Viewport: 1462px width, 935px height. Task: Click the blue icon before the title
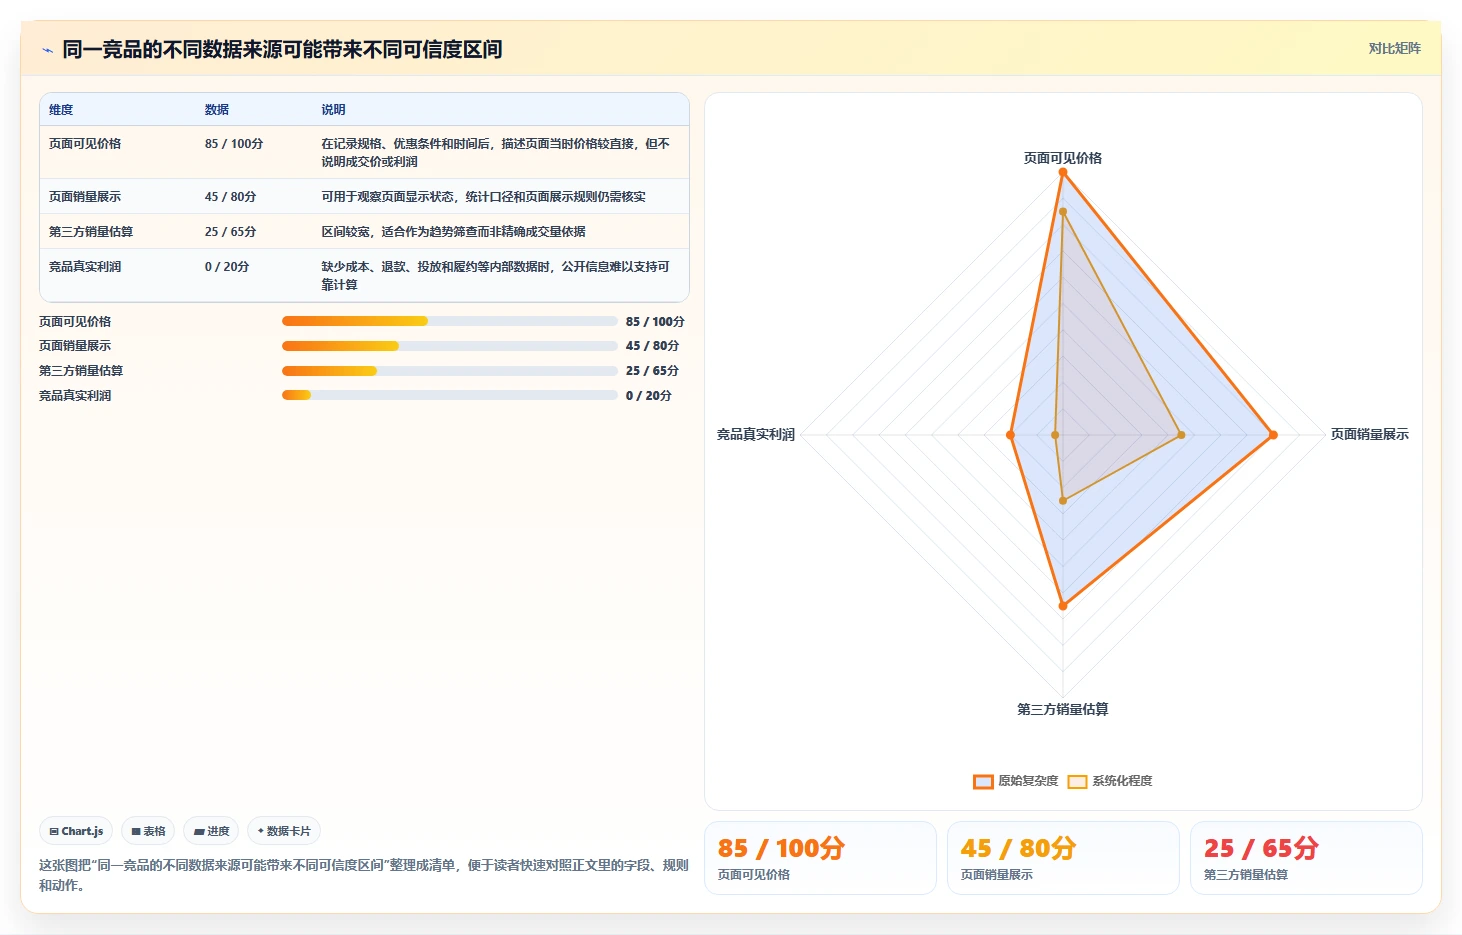click(x=47, y=50)
